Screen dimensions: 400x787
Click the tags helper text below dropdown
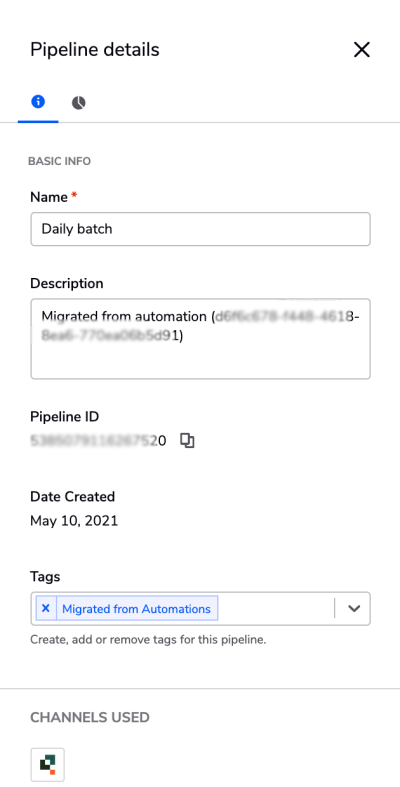pyautogui.click(x=148, y=640)
